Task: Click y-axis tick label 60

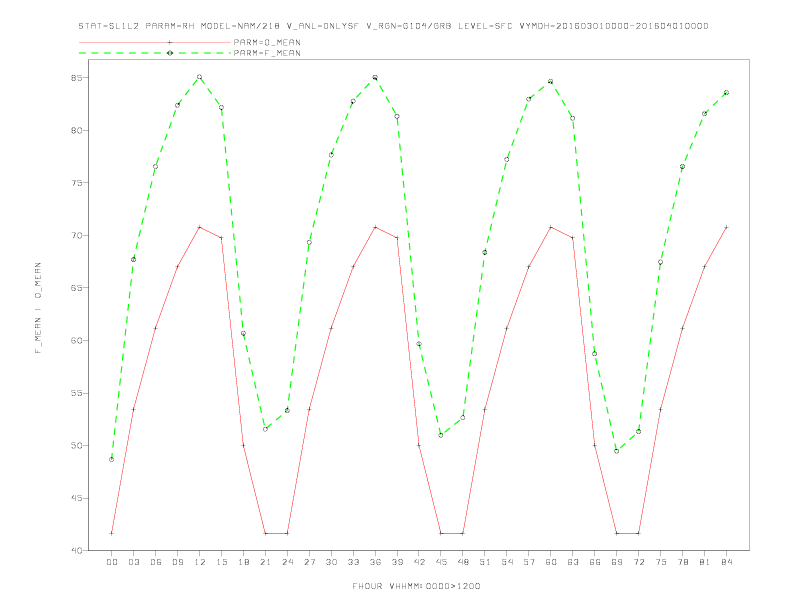Action: [x=76, y=340]
